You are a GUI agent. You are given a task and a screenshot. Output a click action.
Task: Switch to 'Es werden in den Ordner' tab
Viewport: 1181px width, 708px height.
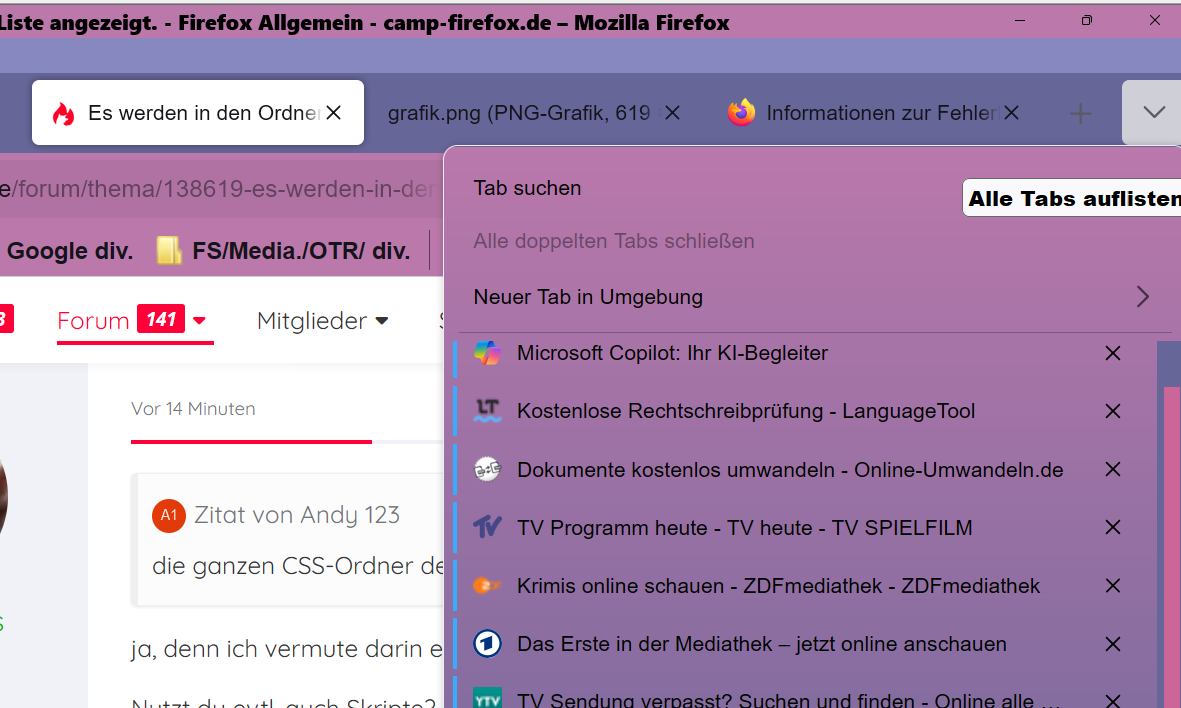click(197, 113)
